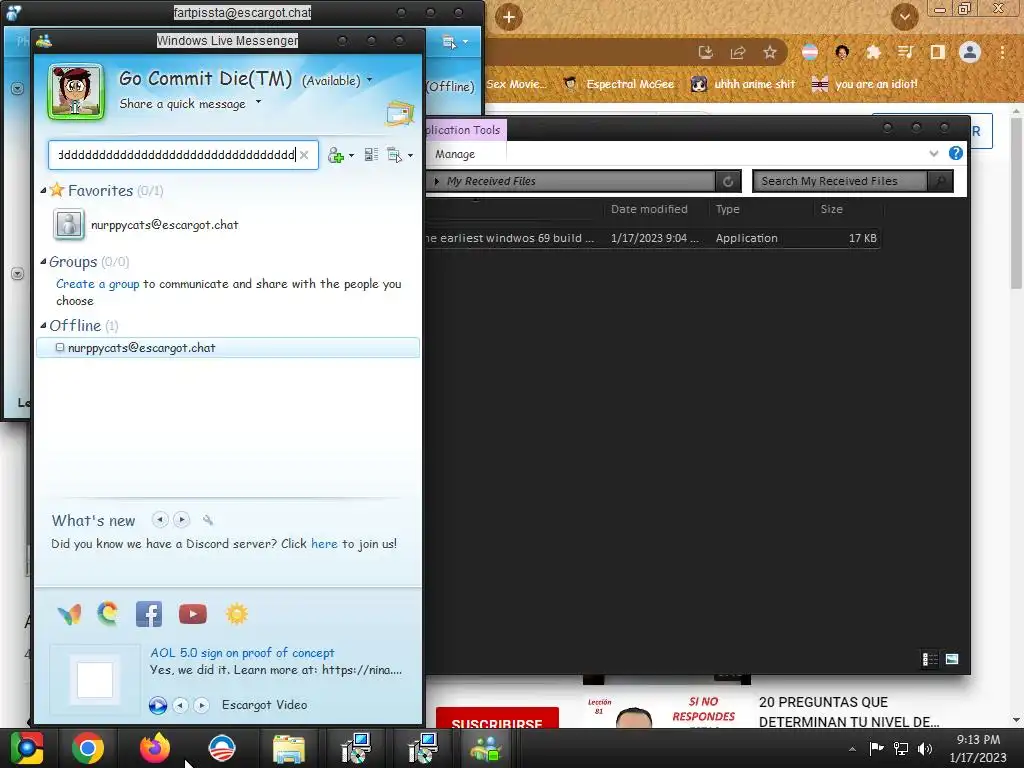The height and width of the screenshot is (768, 1024).
Task: Play the Escargot Video
Action: pos(158,705)
